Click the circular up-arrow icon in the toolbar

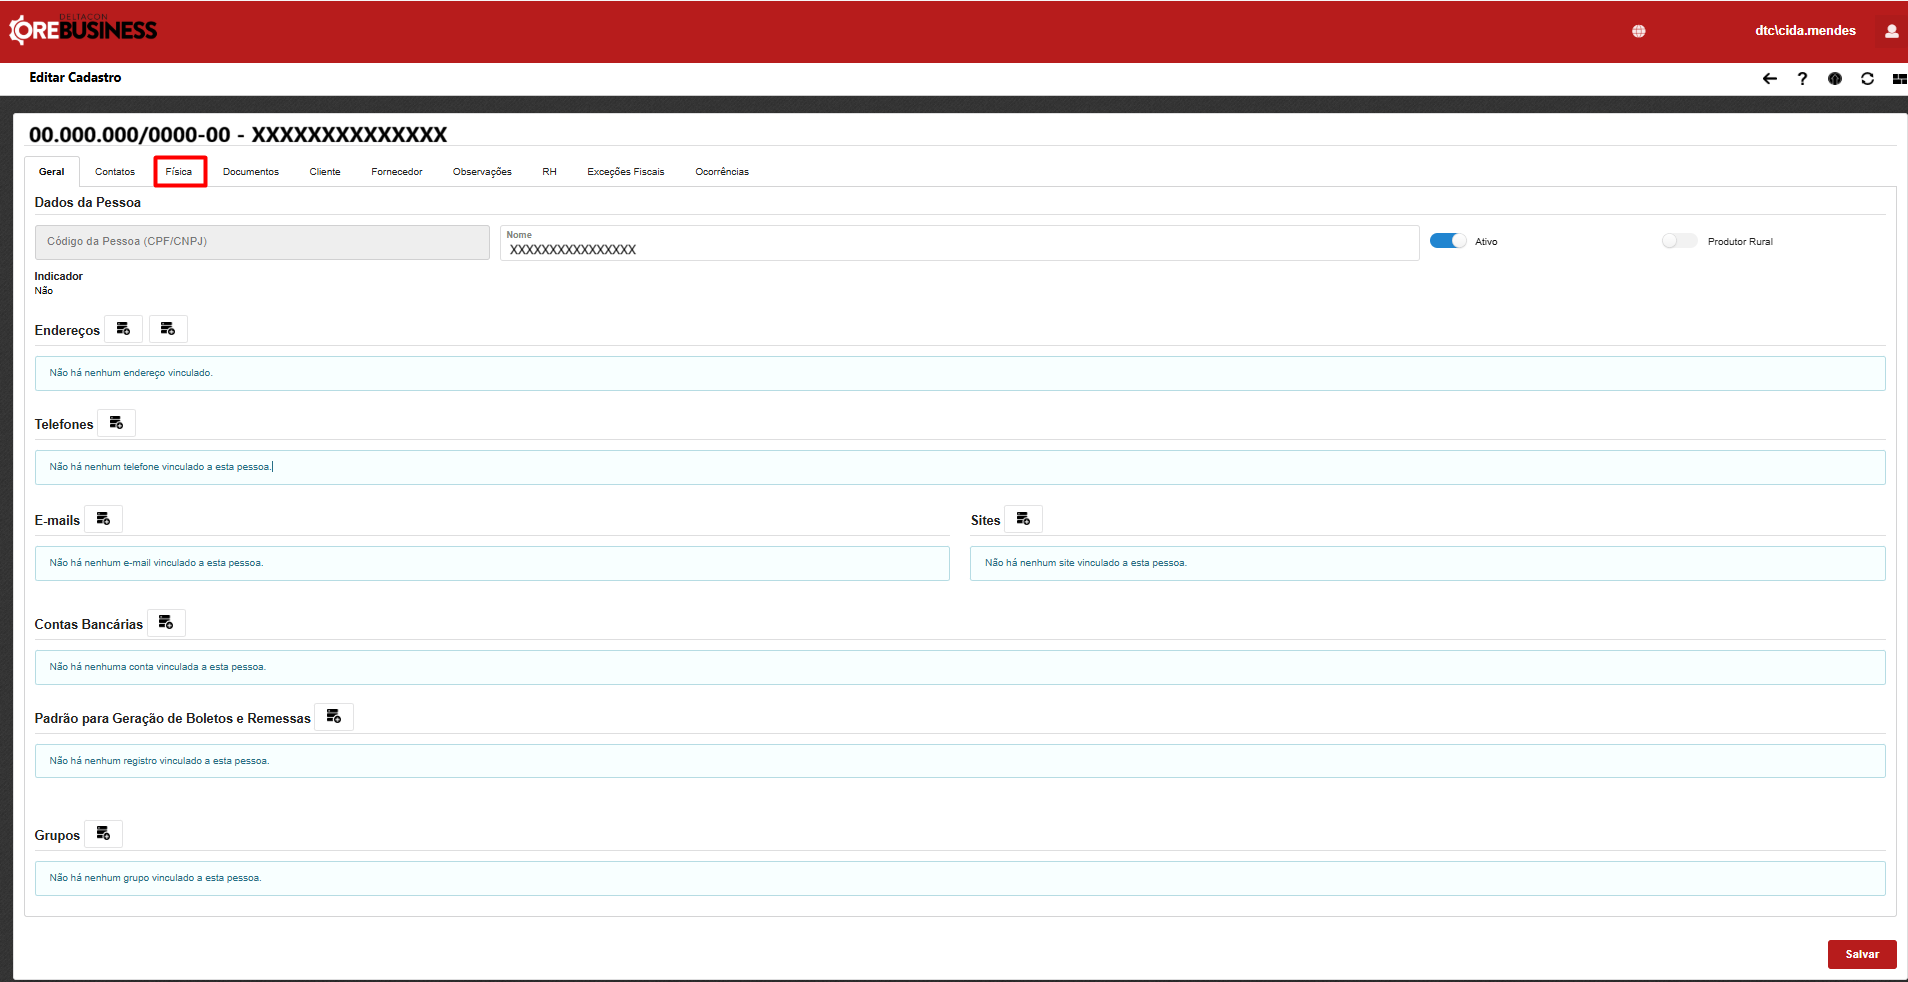(1834, 79)
